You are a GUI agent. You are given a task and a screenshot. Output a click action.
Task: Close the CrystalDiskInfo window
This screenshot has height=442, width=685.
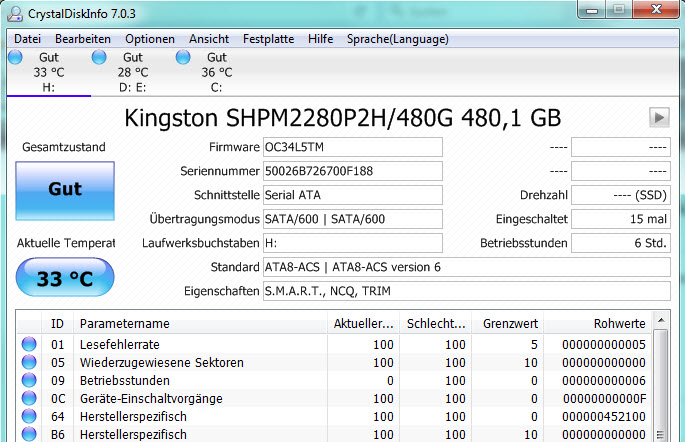tap(656, 10)
